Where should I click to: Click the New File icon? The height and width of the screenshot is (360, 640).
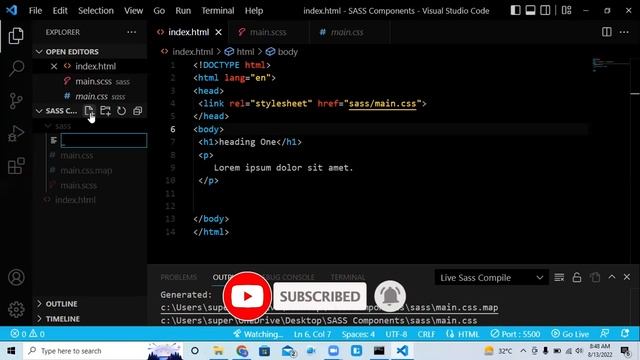pos(89,111)
